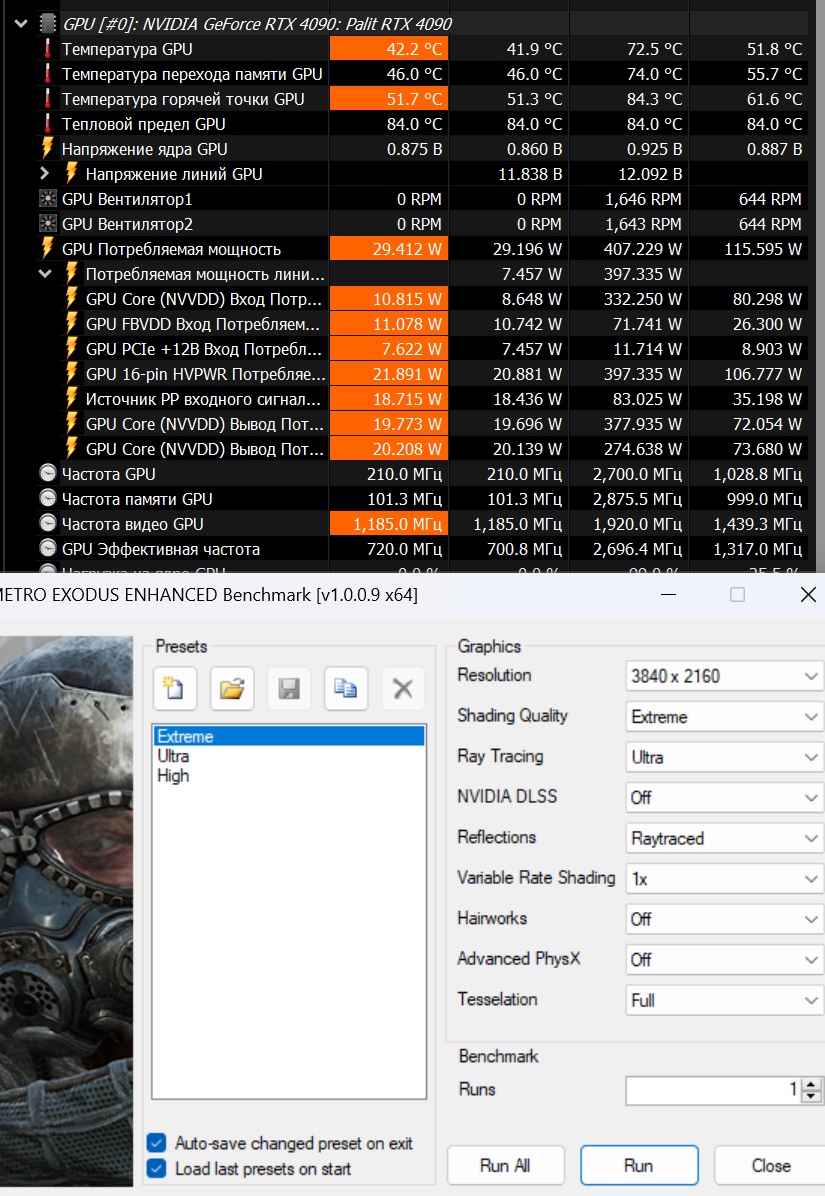Image resolution: width=825 pixels, height=1196 pixels.
Task: Open the Variable Rate Shading dropdown
Action: point(724,879)
